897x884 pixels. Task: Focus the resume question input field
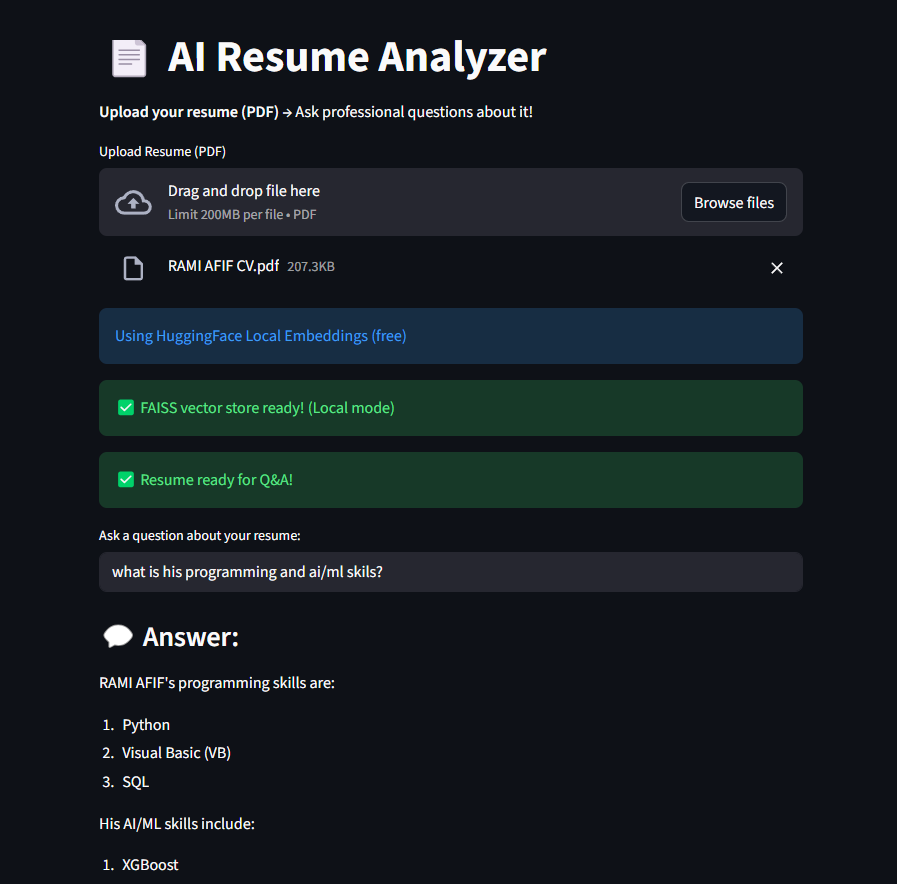[x=451, y=572]
